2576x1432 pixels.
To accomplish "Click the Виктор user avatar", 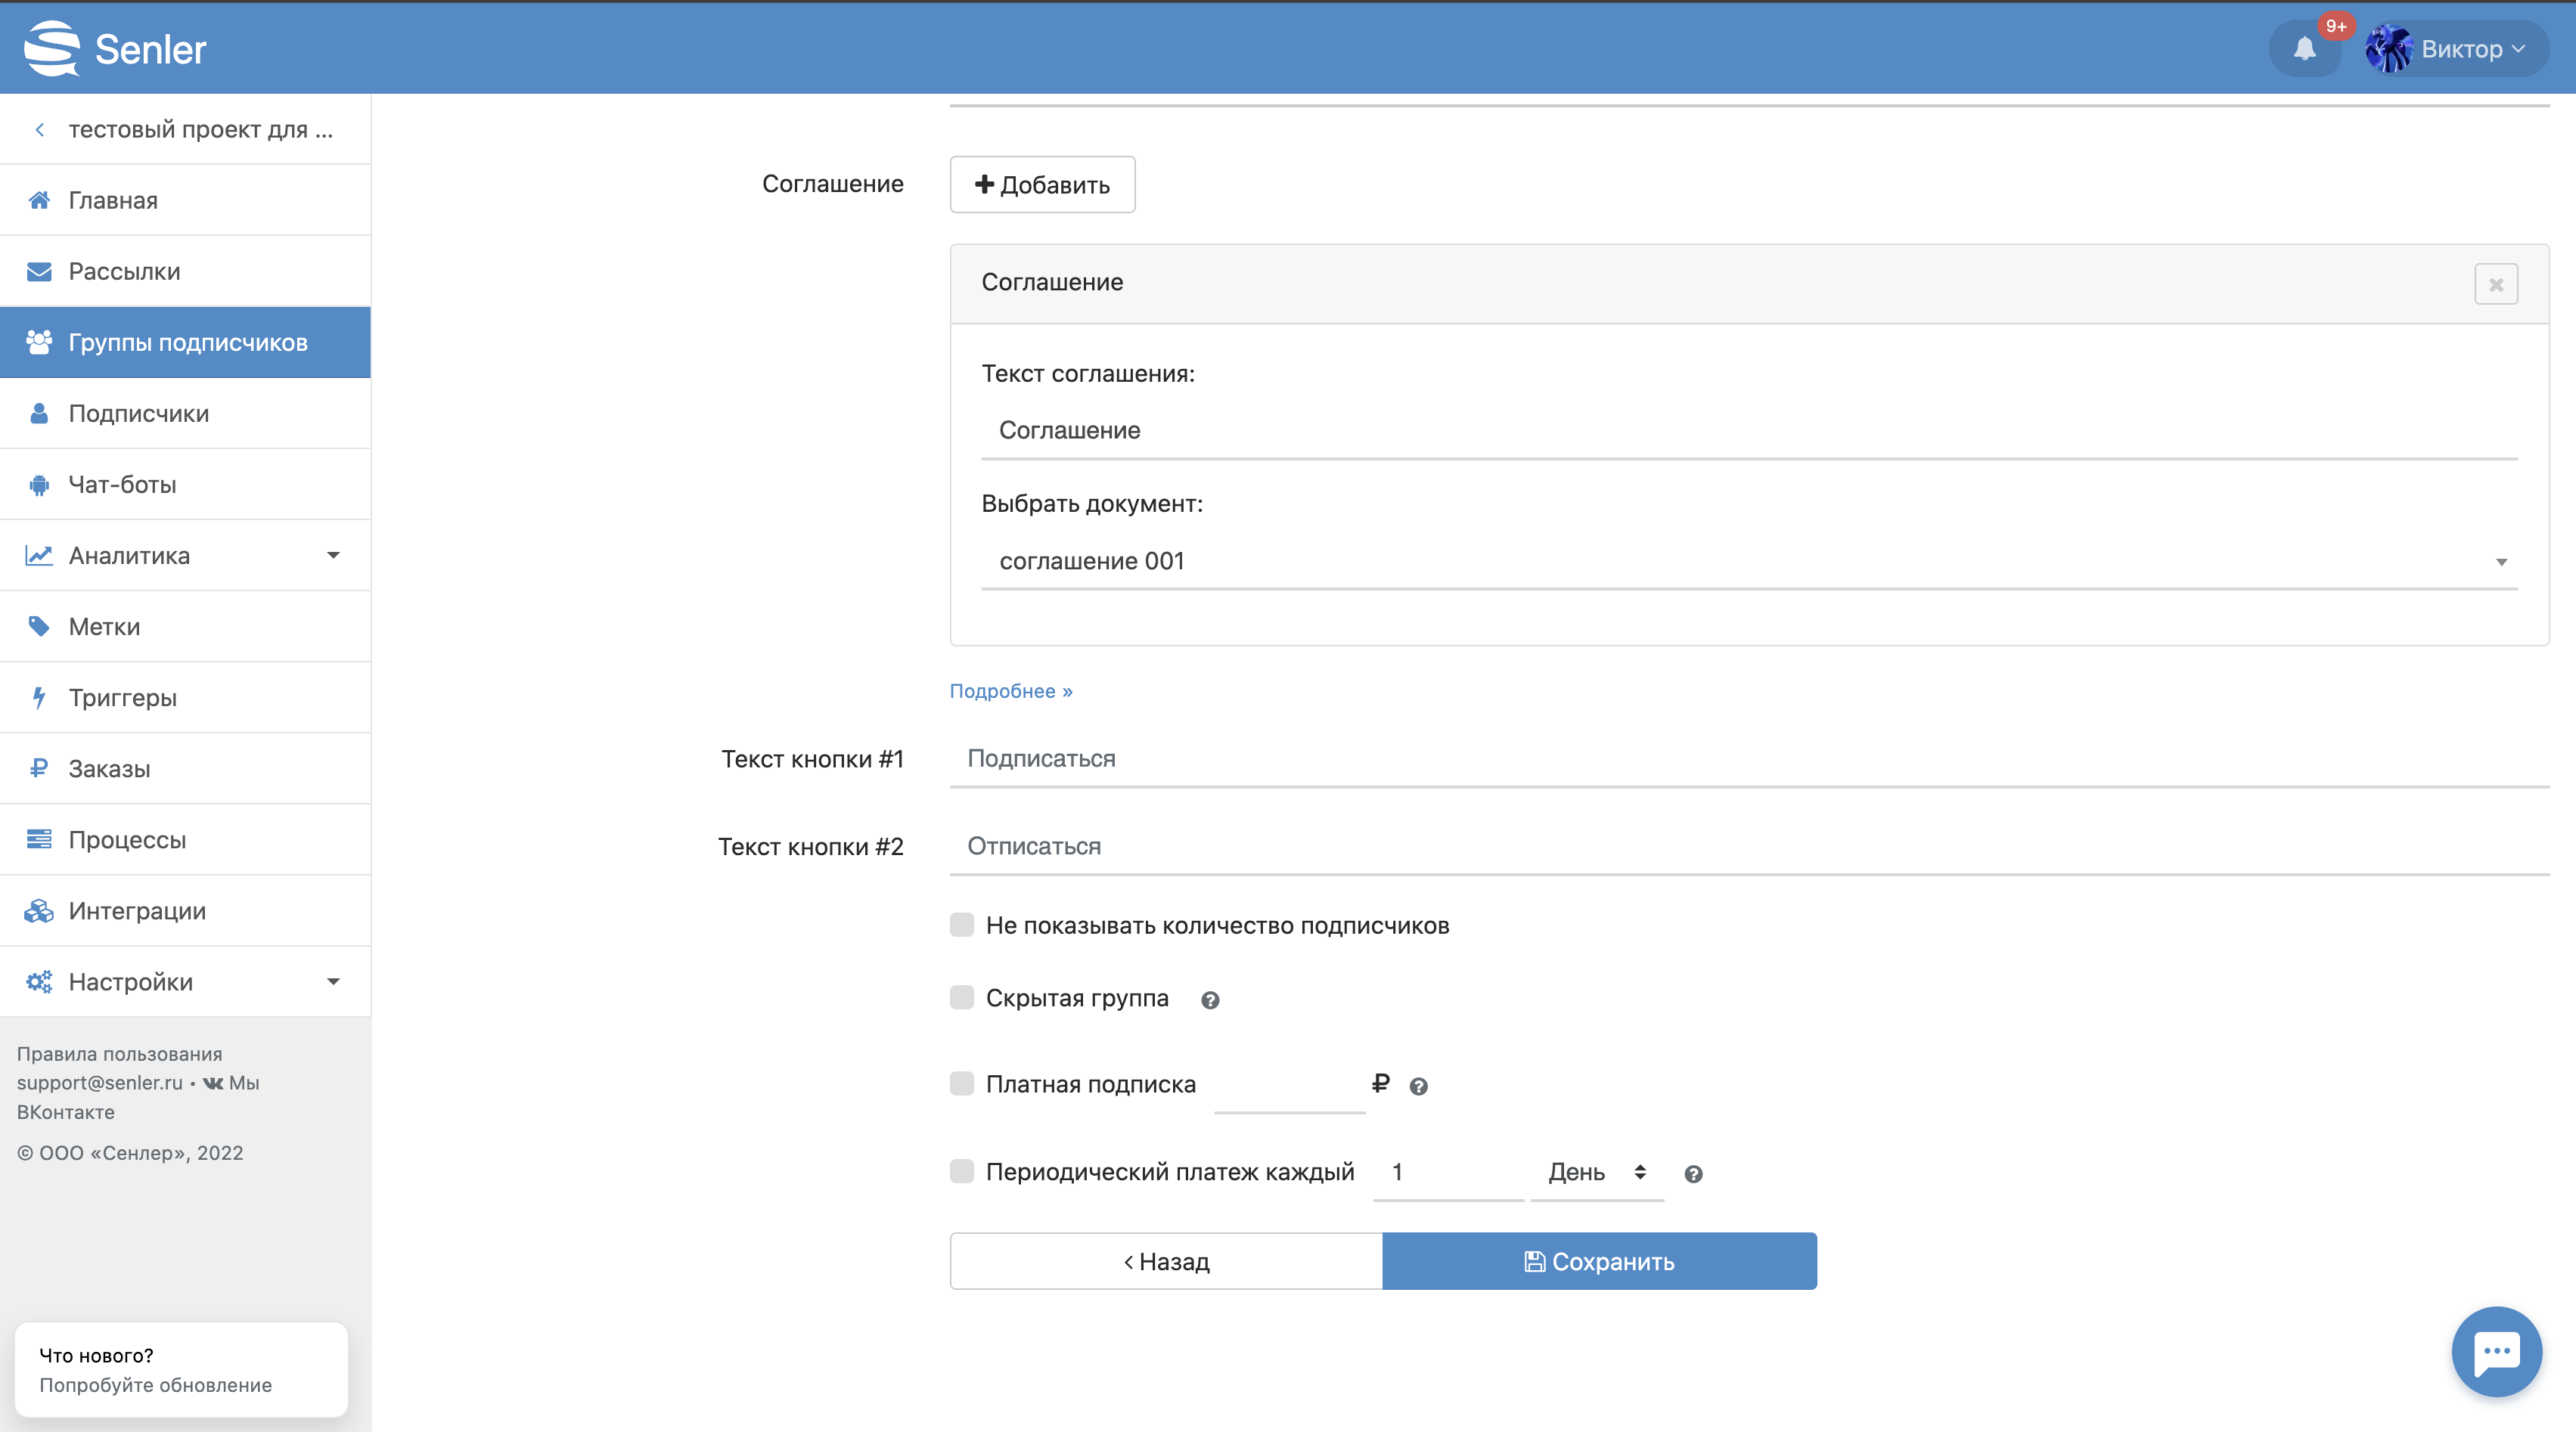I will 2388,48.
